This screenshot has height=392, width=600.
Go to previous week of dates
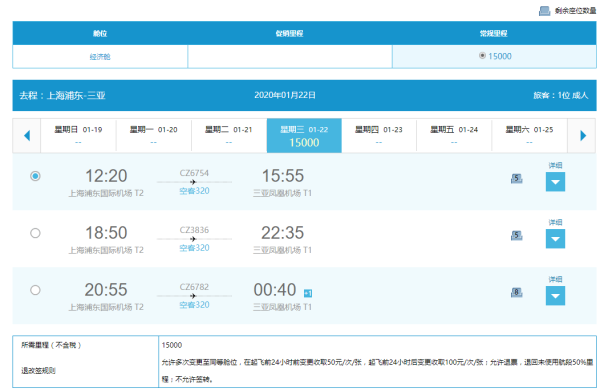tap(27, 136)
